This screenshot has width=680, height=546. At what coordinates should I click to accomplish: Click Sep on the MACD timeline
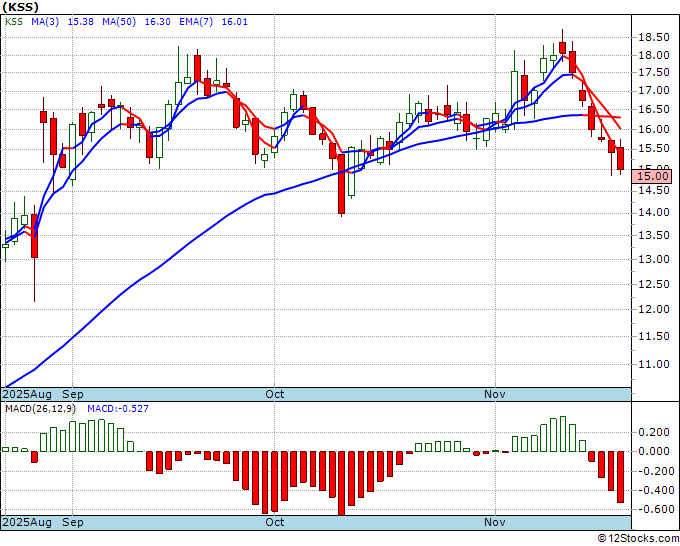[73, 522]
